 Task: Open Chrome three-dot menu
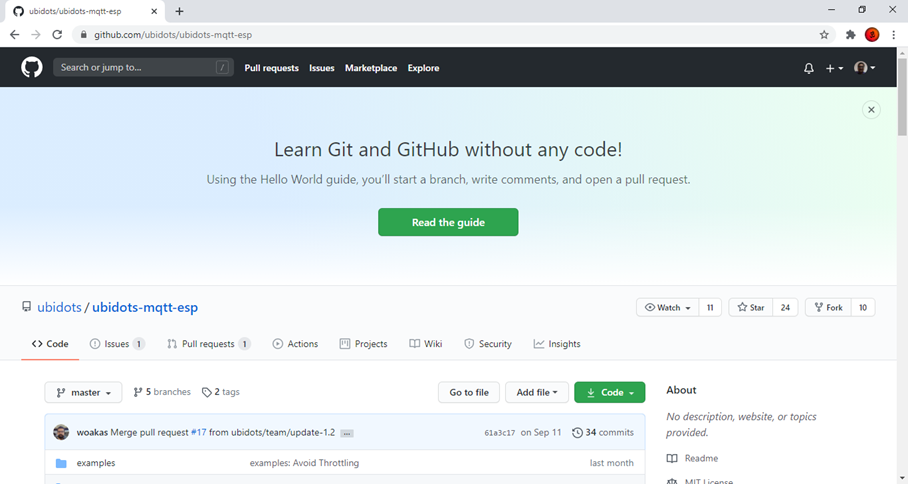pos(894,35)
